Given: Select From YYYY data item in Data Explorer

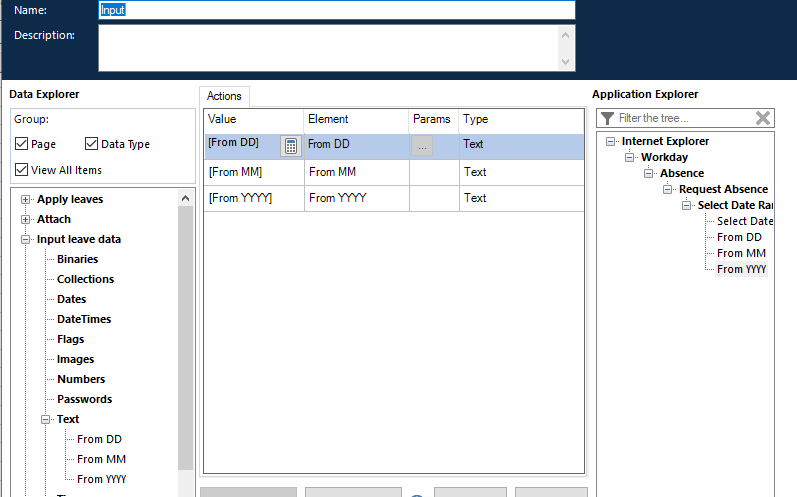Looking at the screenshot, I should [x=101, y=479].
